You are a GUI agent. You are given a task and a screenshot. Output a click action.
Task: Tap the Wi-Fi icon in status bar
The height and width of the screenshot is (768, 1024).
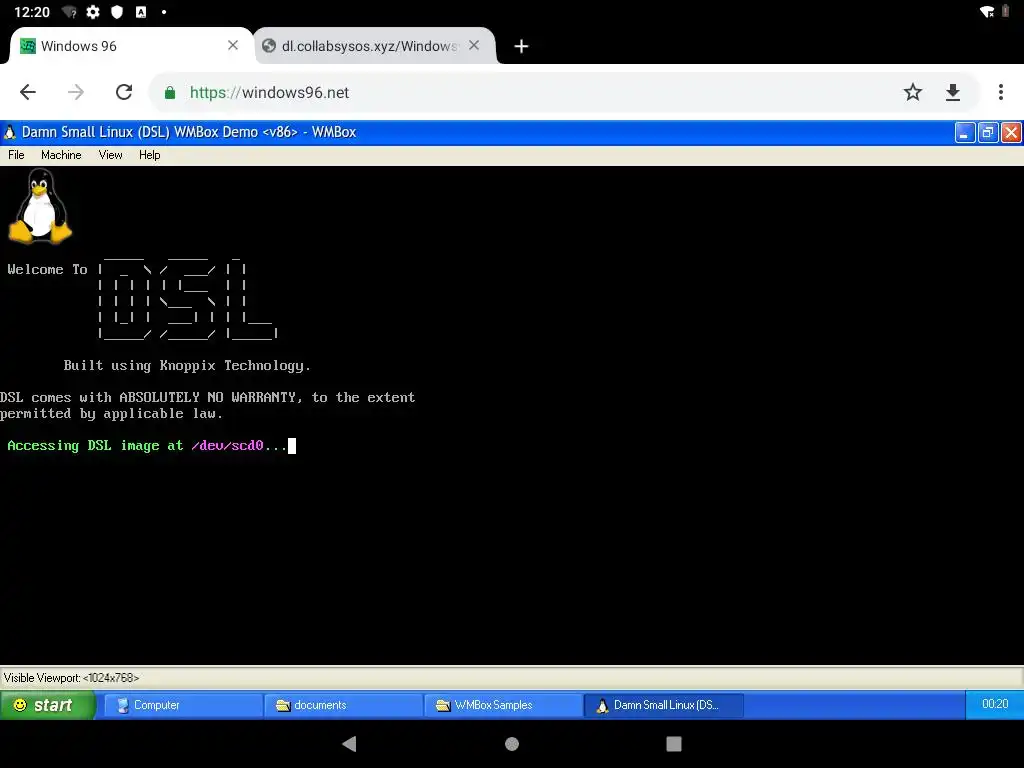pos(987,12)
